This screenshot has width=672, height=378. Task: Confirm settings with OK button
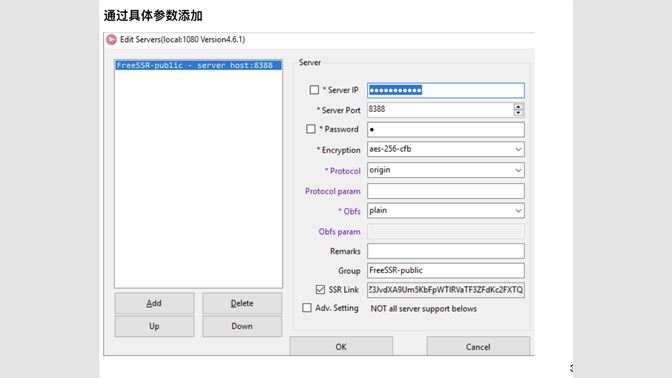(341, 346)
